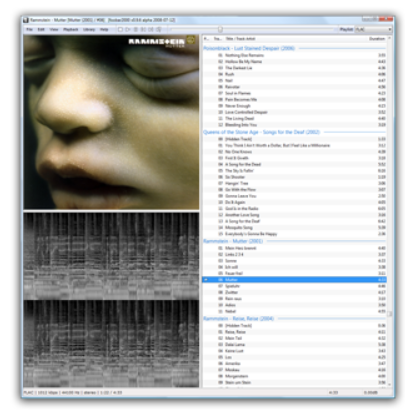Image resolution: width=405 pixels, height=412 pixels.
Task: Open the Playlist dropdown showing FLAC
Action: (374, 30)
